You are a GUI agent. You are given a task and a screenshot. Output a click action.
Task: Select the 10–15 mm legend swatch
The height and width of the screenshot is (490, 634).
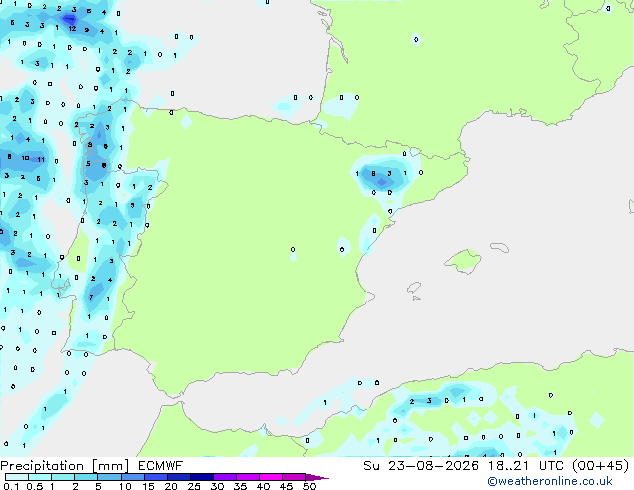click(132, 477)
